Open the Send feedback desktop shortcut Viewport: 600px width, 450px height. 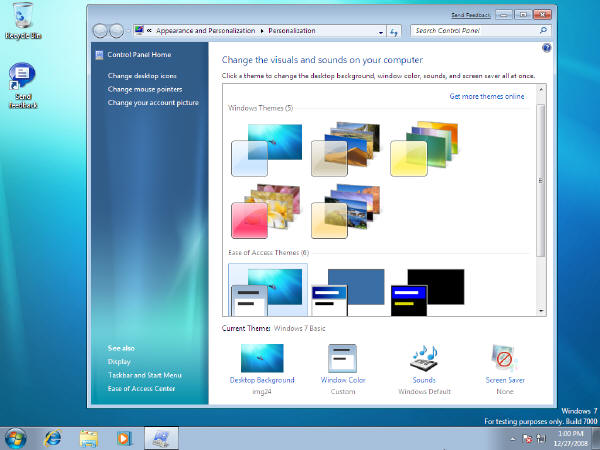[23, 85]
